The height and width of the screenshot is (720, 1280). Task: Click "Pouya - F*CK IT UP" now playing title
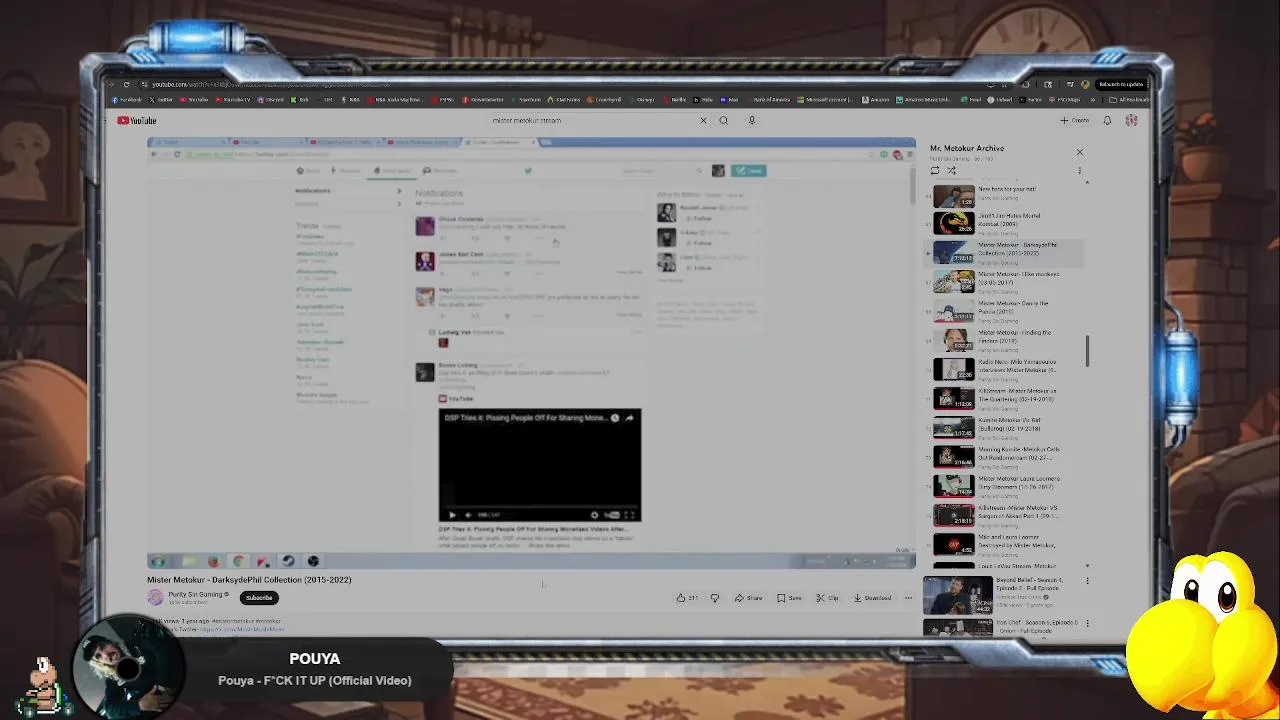point(315,680)
